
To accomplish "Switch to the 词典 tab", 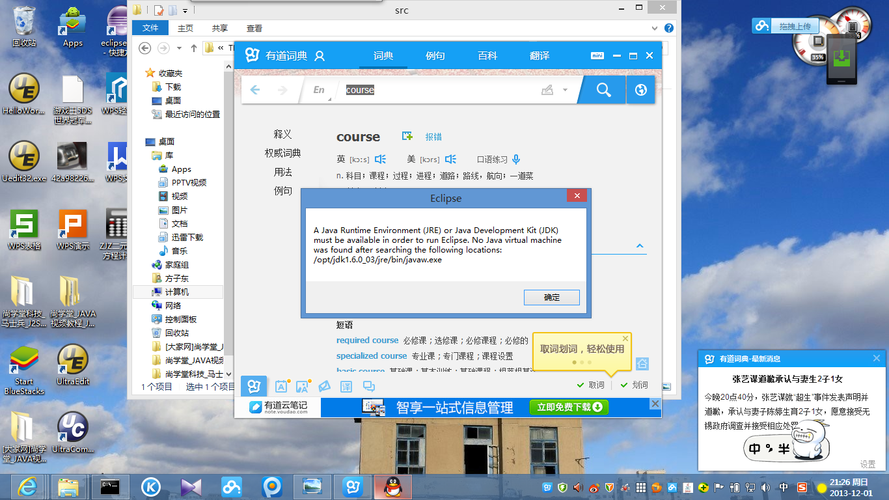I will click(383, 56).
